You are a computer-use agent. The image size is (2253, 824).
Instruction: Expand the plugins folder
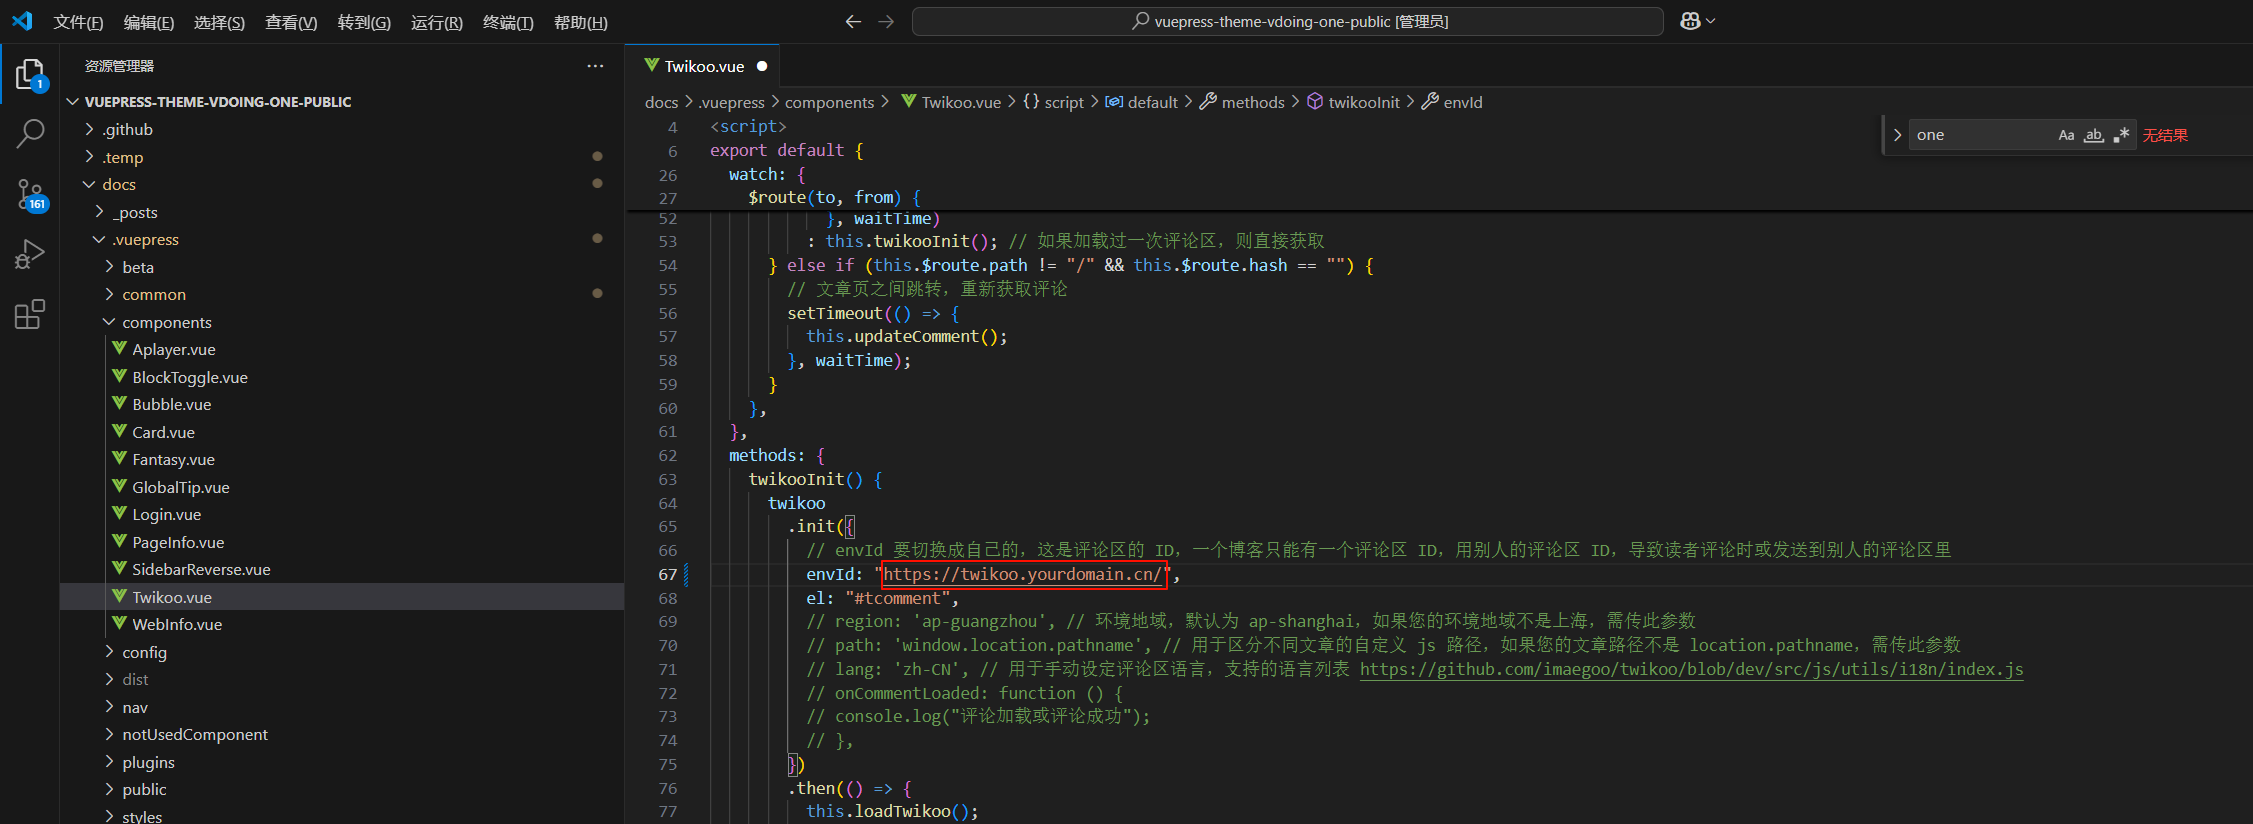pyautogui.click(x=110, y=762)
